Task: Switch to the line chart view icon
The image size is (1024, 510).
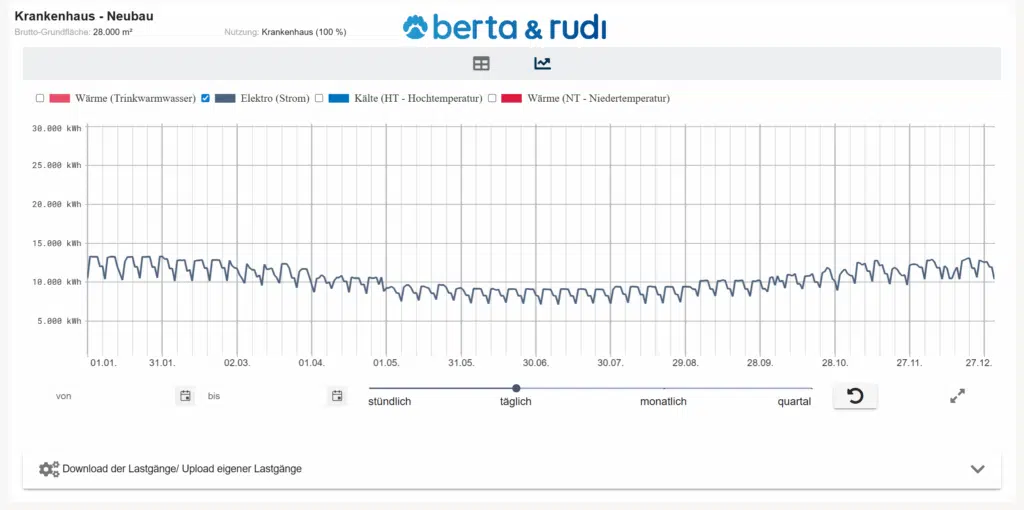Action: point(542,64)
